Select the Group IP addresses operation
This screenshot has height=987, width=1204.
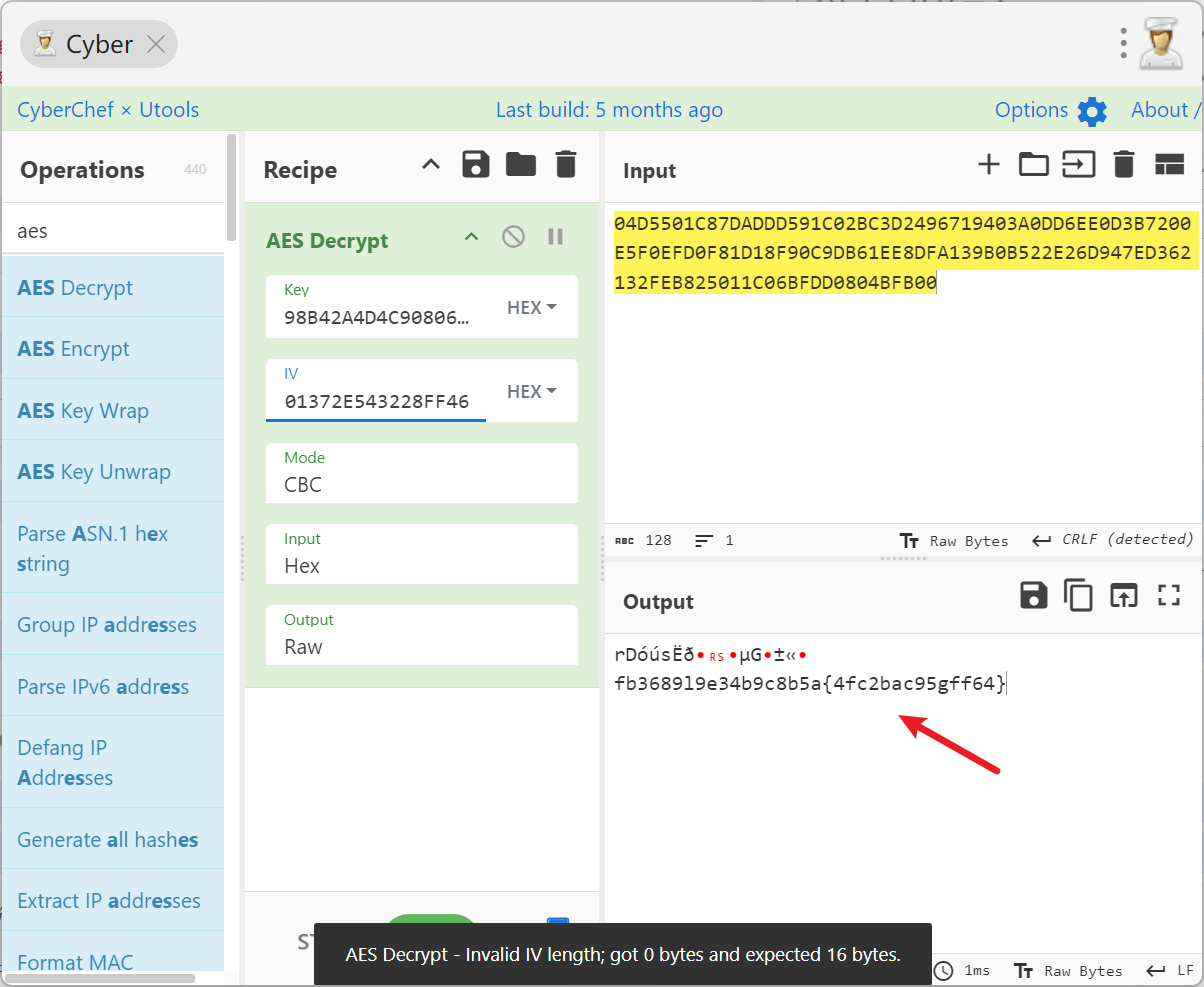[113, 625]
